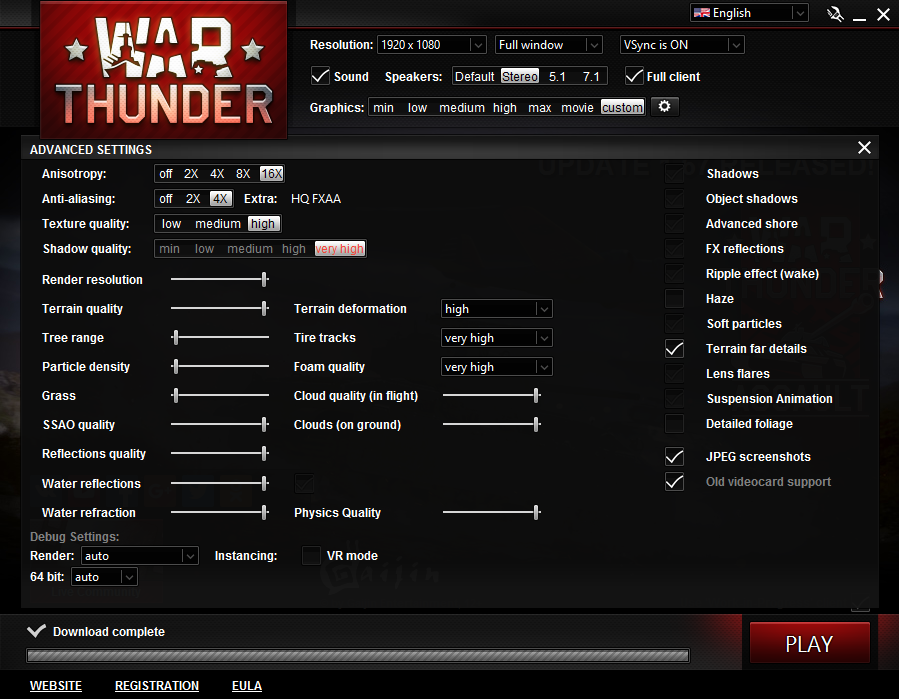Click the Particle density slider
The height and width of the screenshot is (699, 899).
[x=220, y=366]
